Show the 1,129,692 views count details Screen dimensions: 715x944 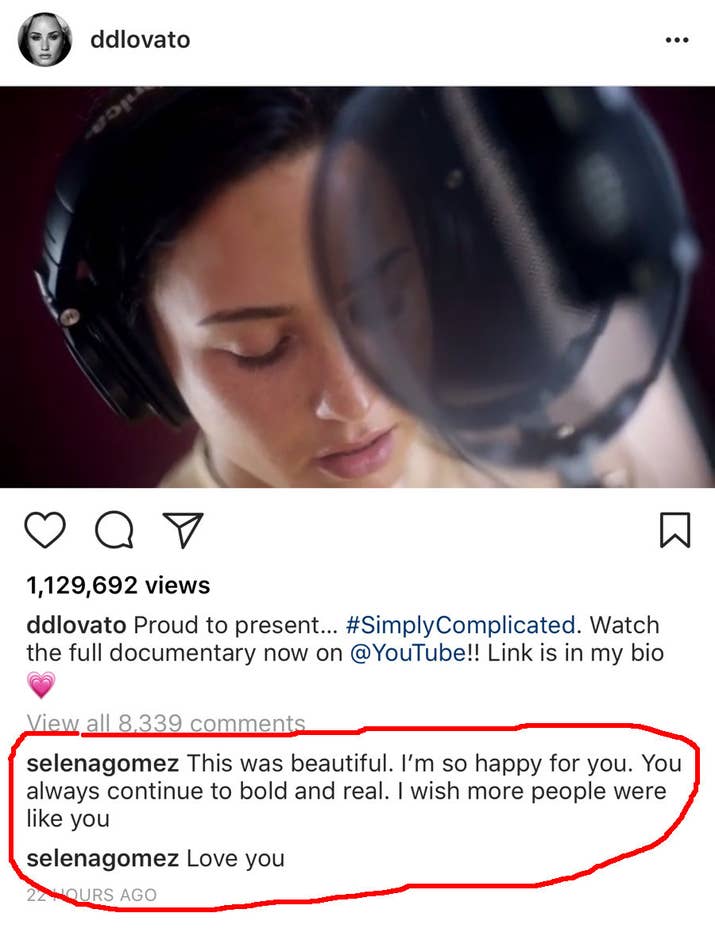point(118,585)
